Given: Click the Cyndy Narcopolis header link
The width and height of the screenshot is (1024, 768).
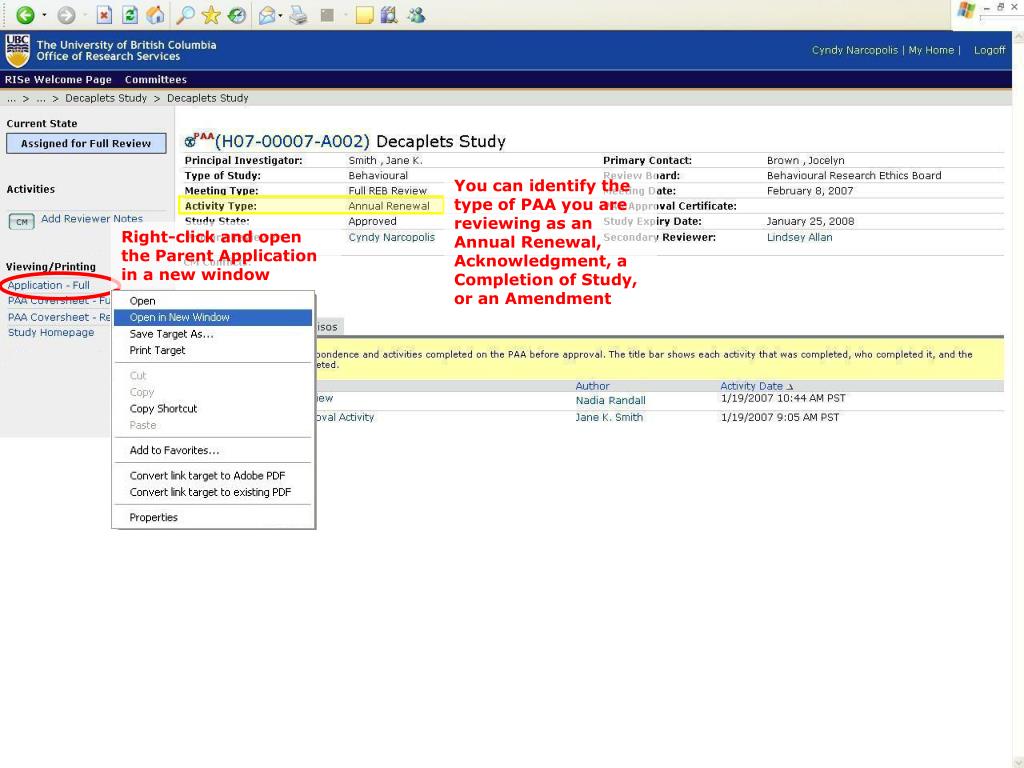Looking at the screenshot, I should coord(854,50).
